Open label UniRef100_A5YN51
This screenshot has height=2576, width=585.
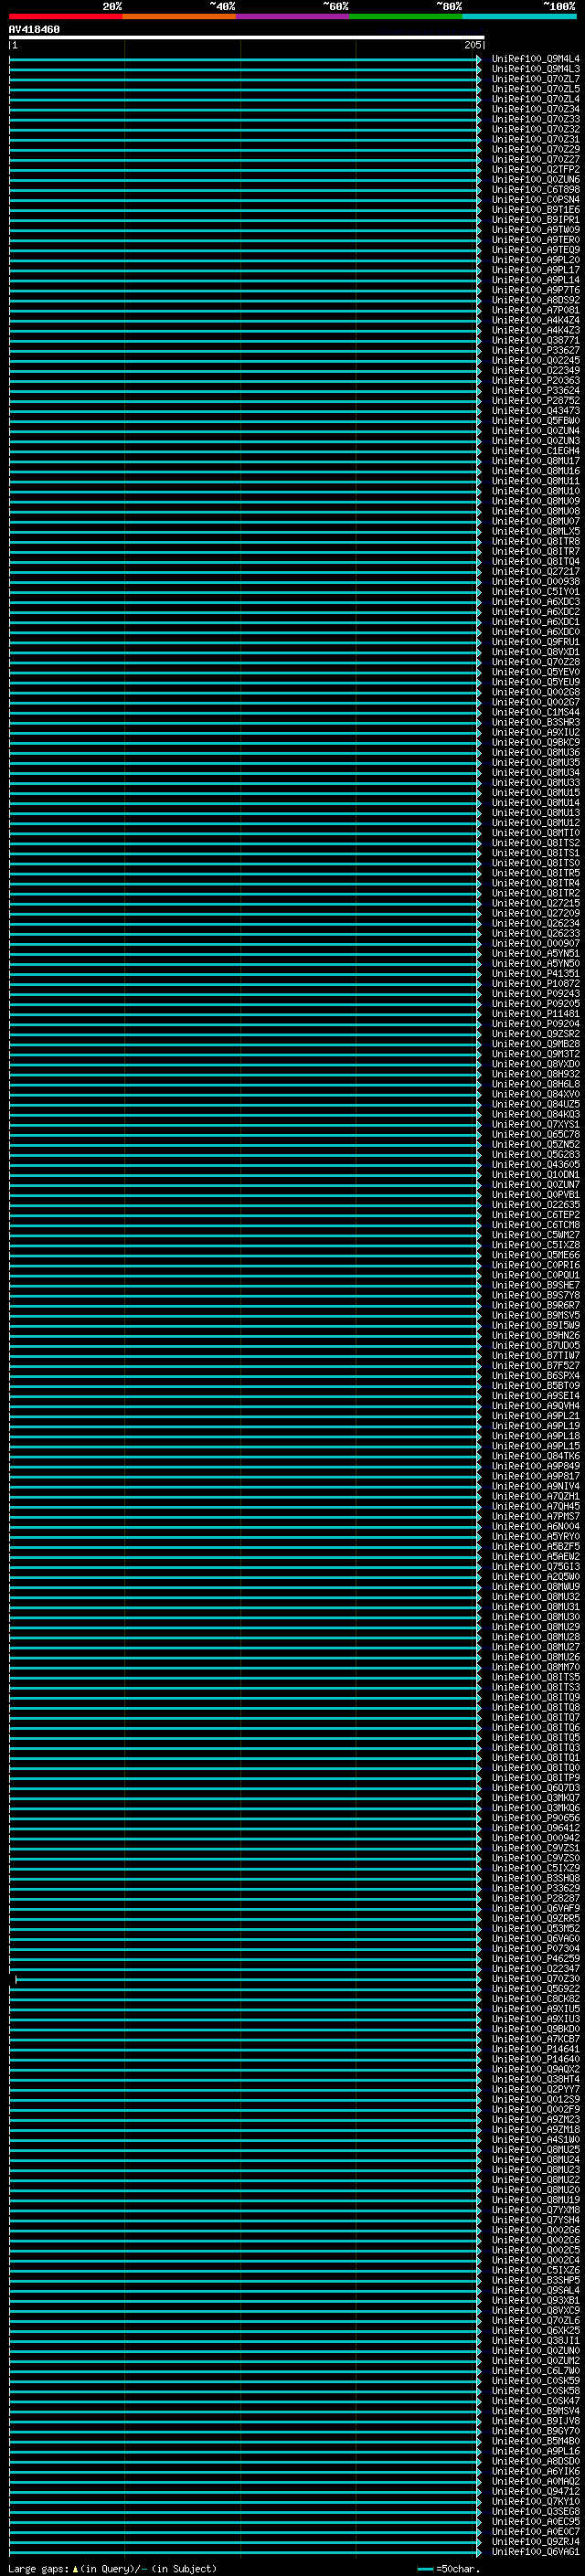536,953
